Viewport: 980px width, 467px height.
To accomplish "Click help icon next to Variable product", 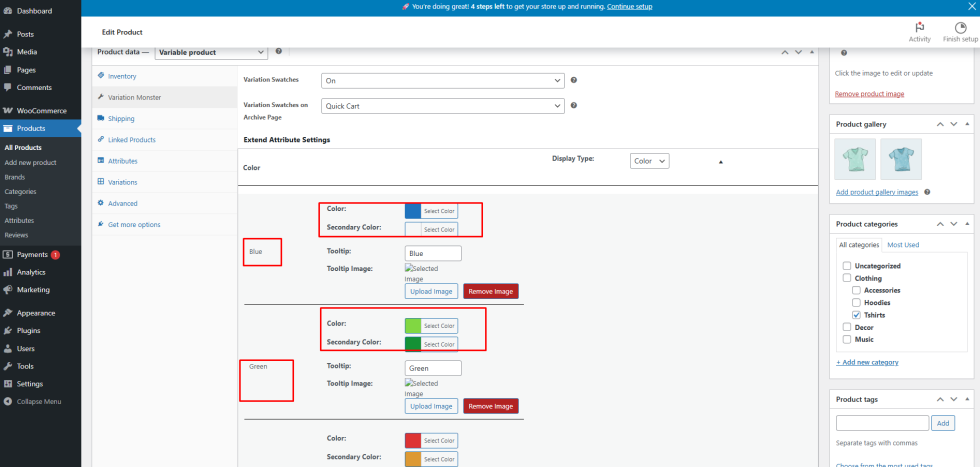I will pos(279,51).
